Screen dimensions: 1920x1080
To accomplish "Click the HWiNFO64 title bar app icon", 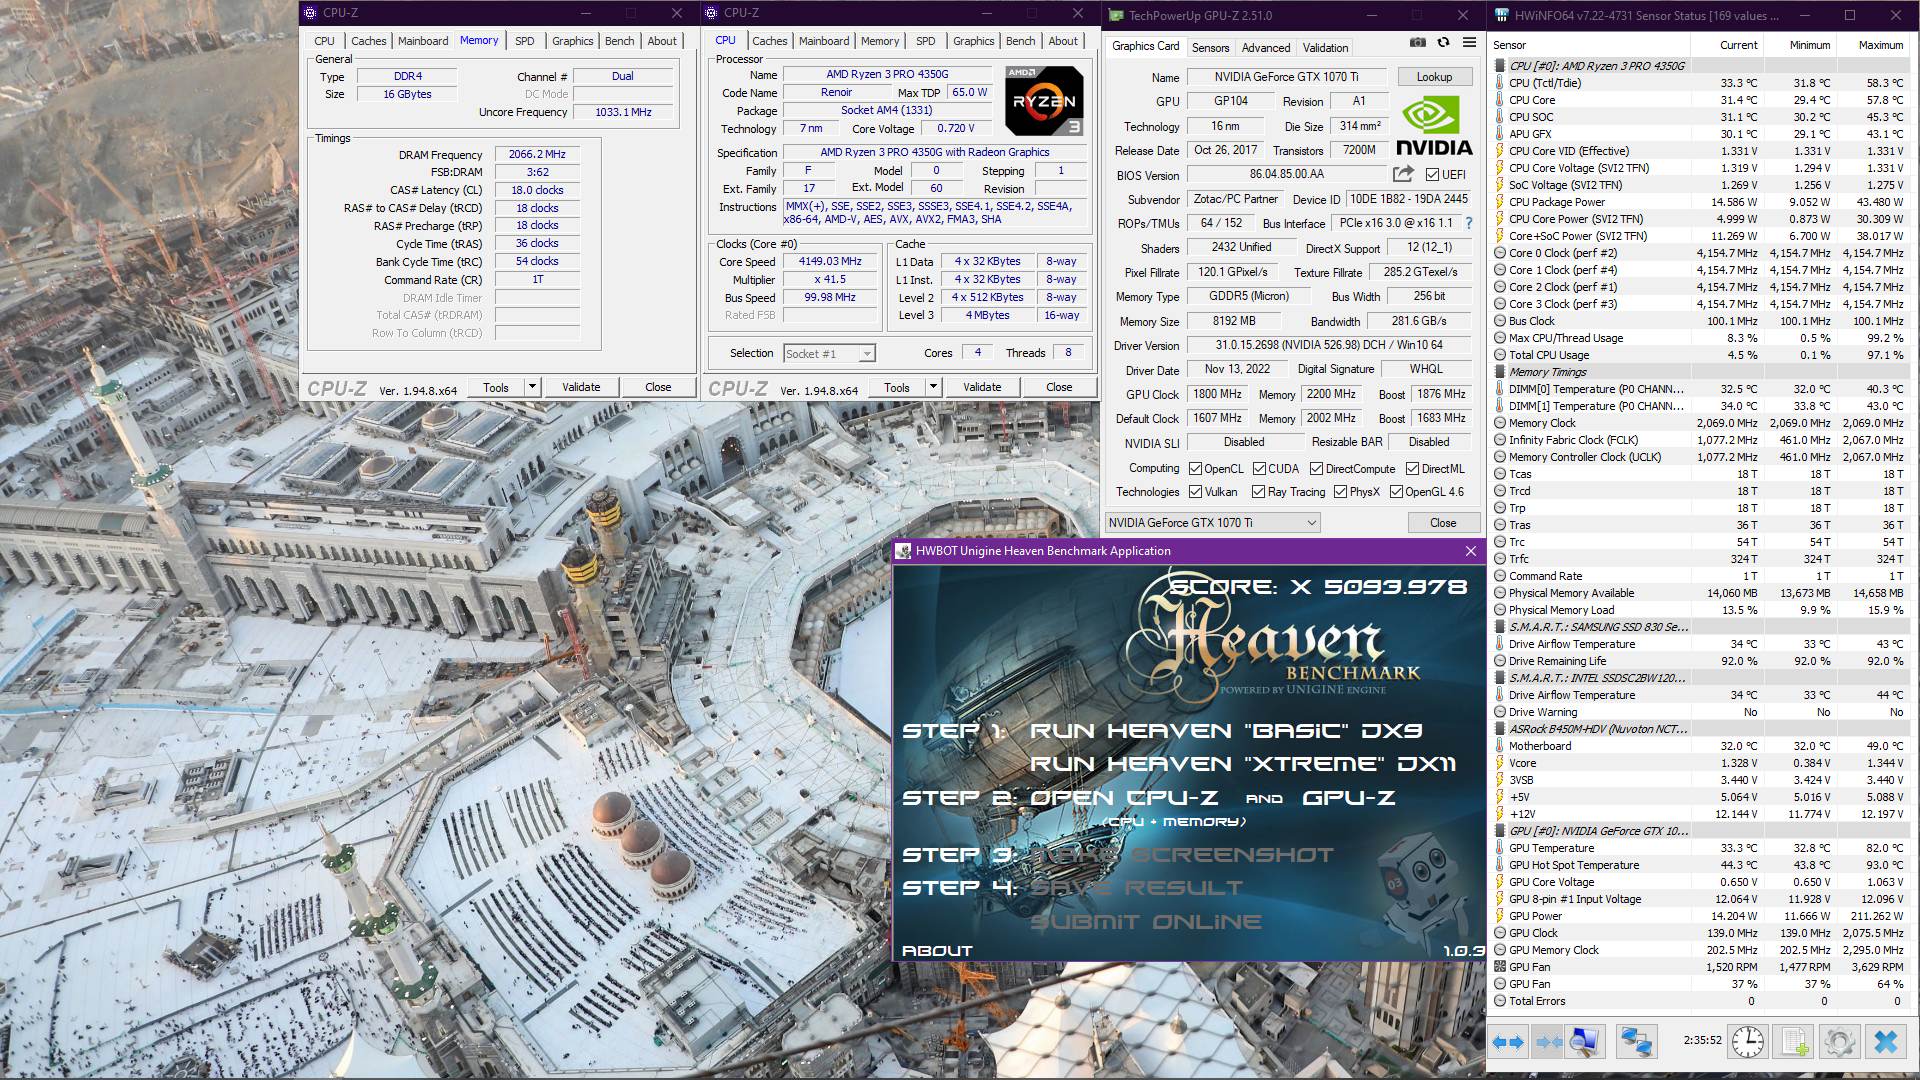I will tap(1501, 15).
